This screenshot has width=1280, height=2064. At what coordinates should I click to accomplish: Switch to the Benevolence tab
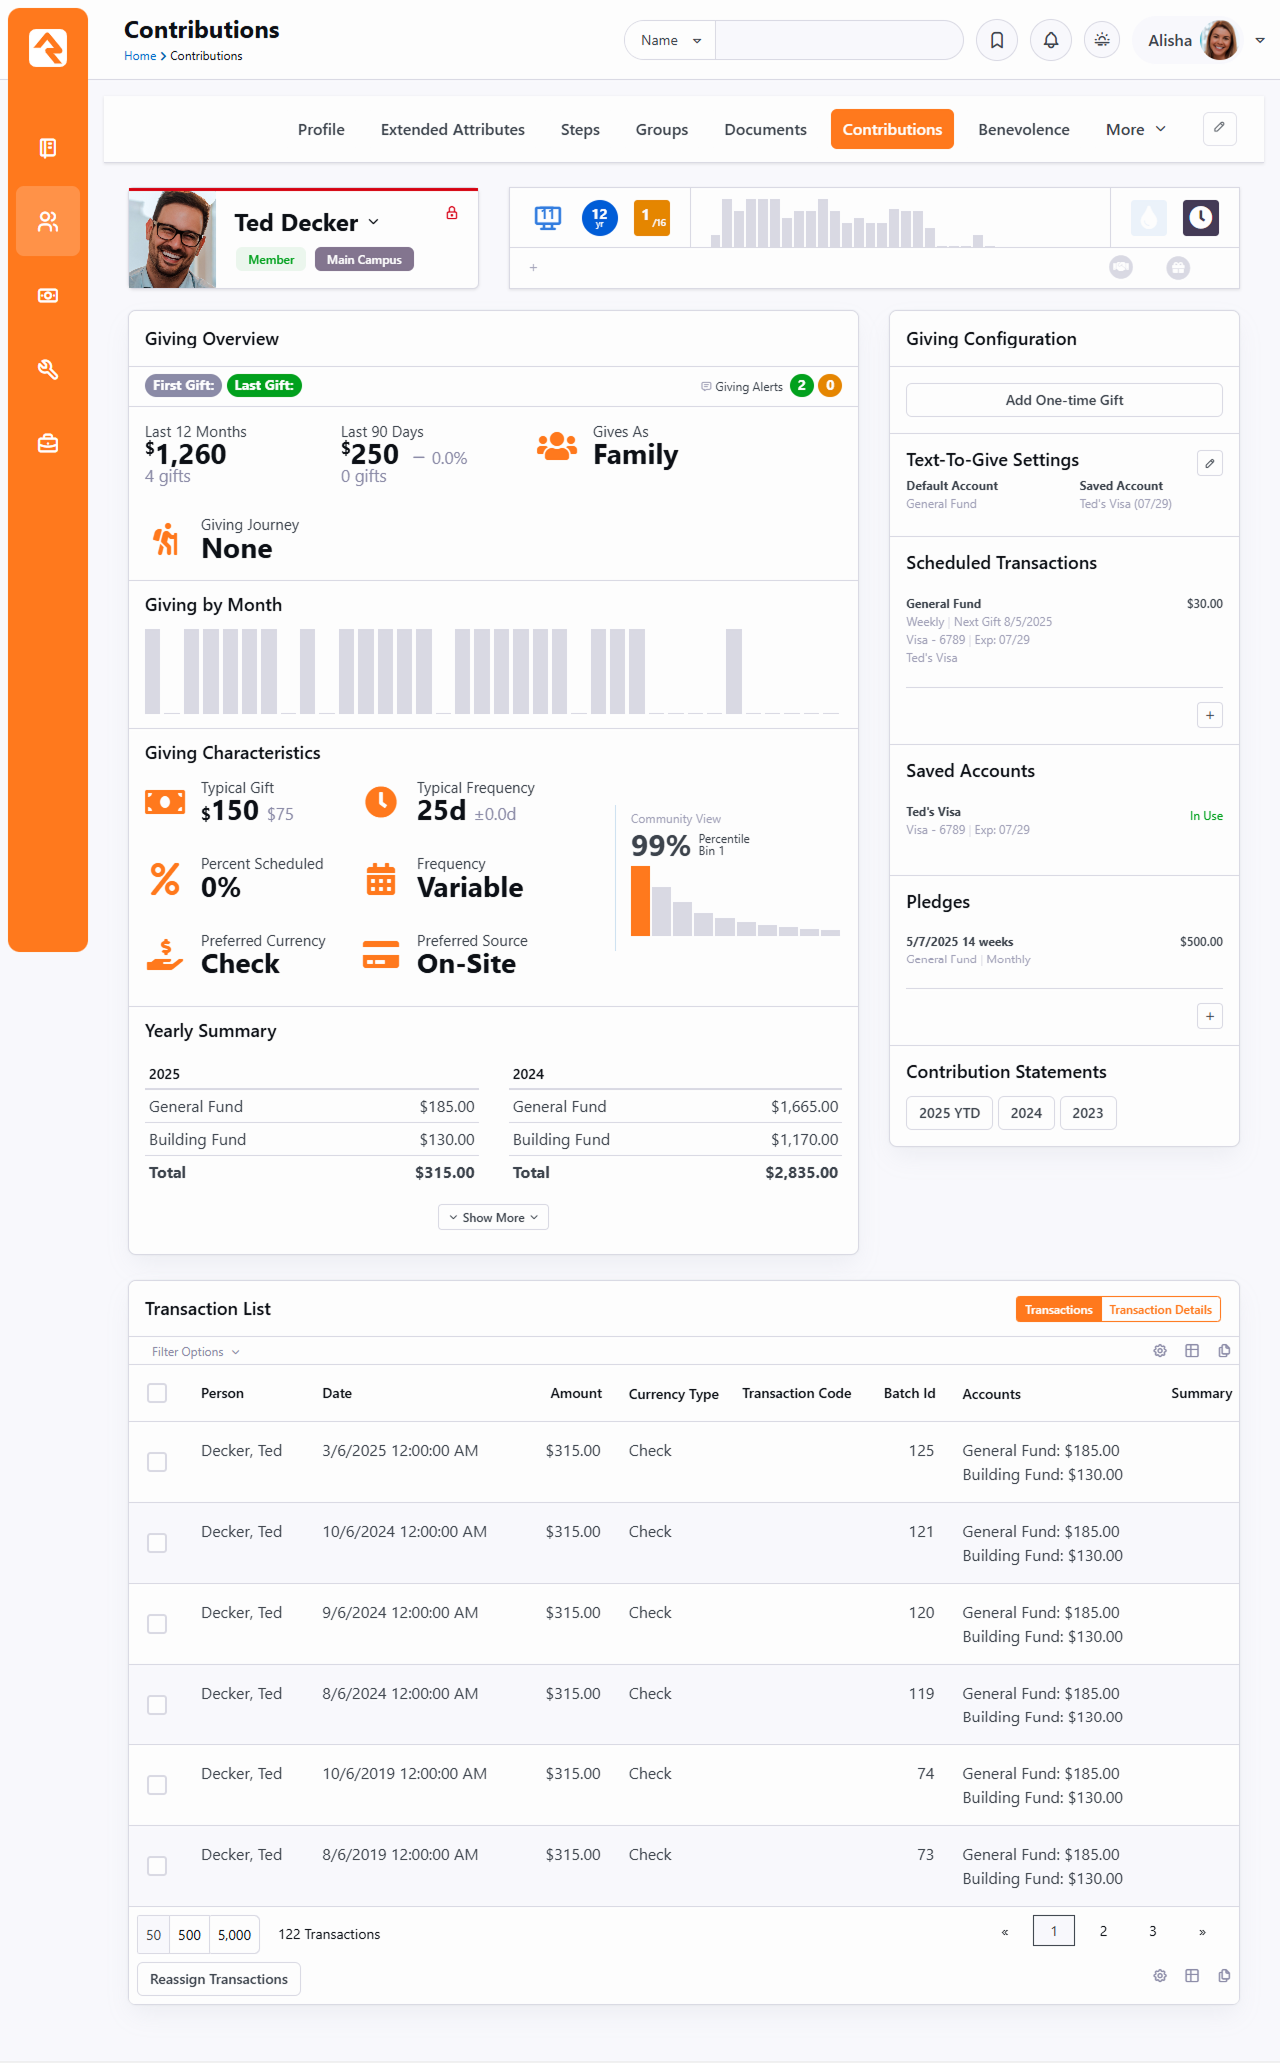[1023, 130]
